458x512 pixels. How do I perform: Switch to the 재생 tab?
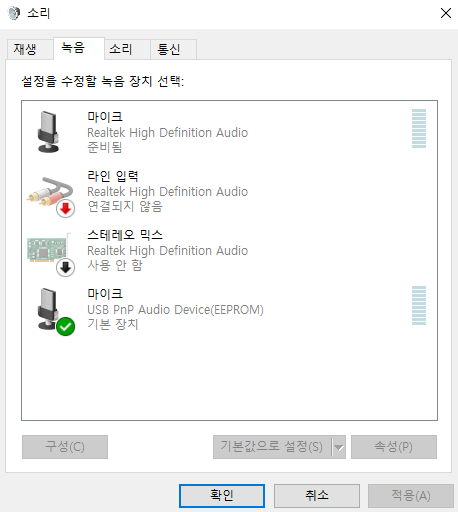[x=30, y=49]
